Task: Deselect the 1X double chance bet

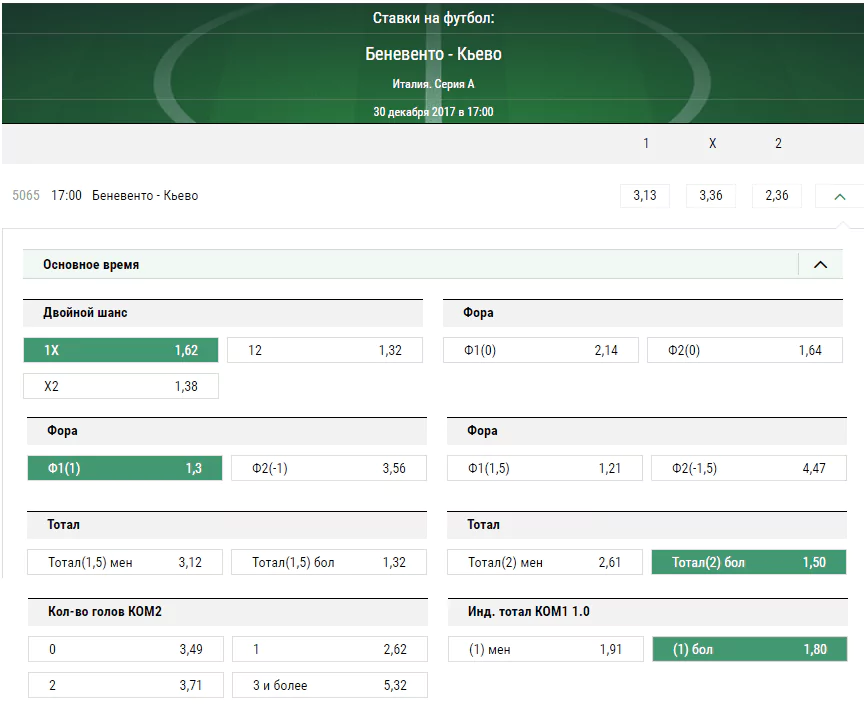Action: [x=121, y=350]
